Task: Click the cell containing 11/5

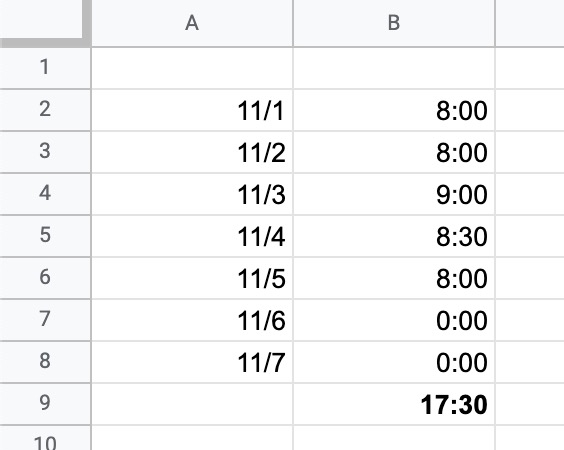Action: pyautogui.click(x=192, y=278)
